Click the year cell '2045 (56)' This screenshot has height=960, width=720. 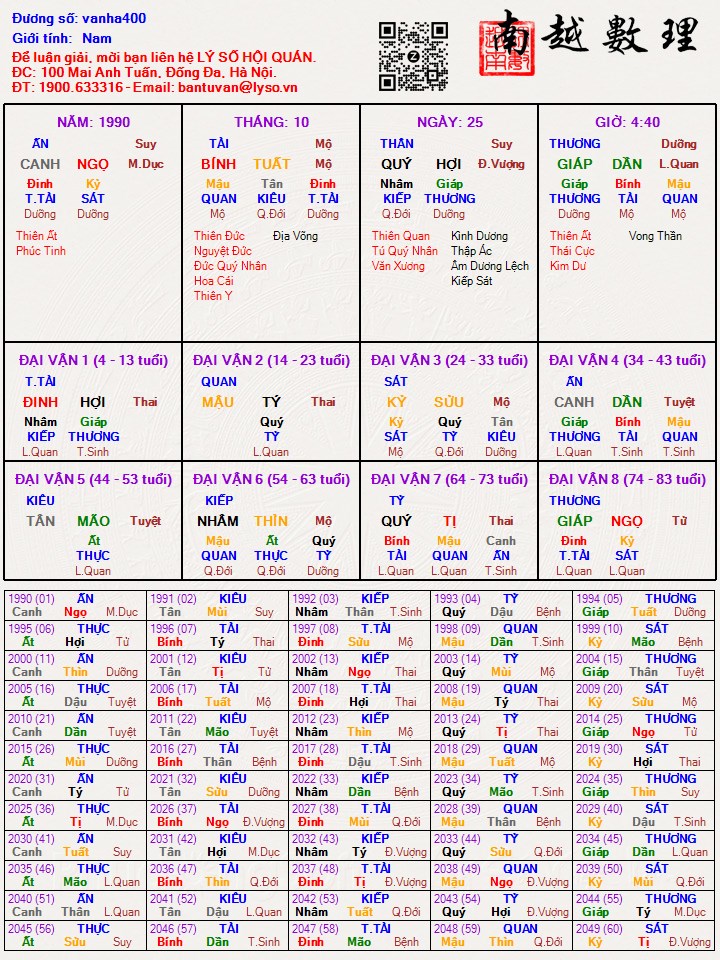(x=75, y=936)
